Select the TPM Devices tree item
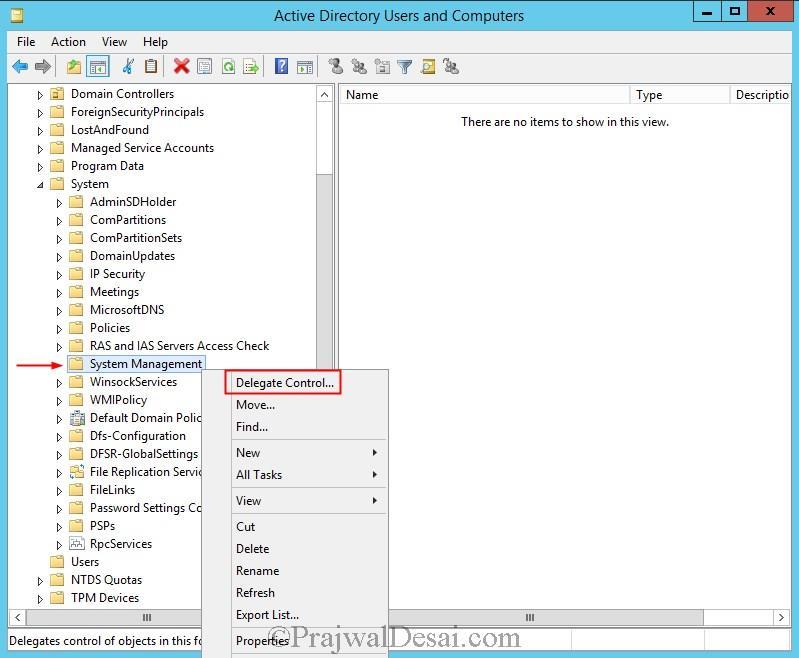The image size is (799, 658). (104, 598)
